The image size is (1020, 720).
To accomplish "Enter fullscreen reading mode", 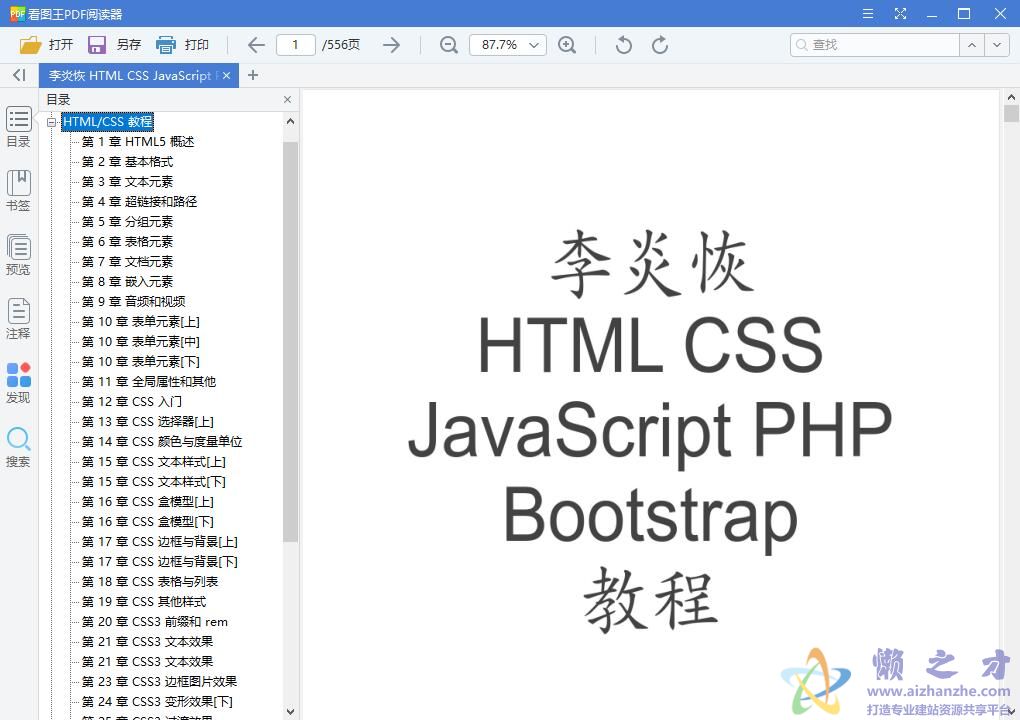I will coord(900,13).
